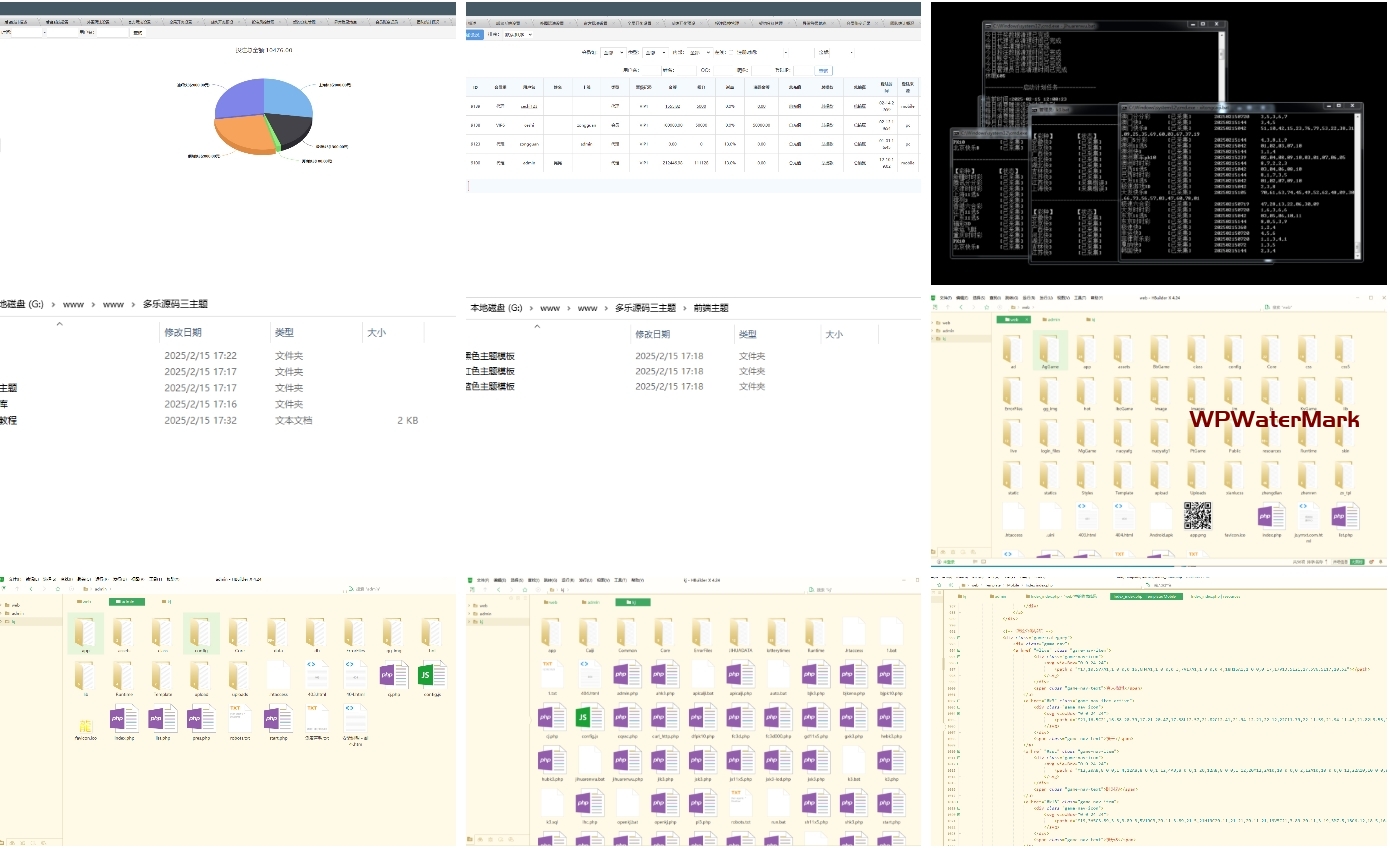This screenshot has height=855, width=1390.
Task: Click sort chevron above 前端主题 file list
Action: coord(541,325)
